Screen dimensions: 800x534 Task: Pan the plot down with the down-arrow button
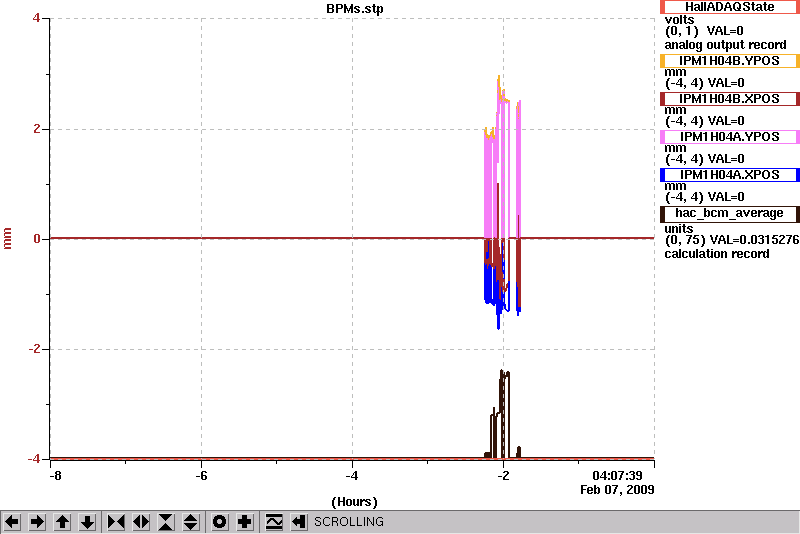pos(87,522)
